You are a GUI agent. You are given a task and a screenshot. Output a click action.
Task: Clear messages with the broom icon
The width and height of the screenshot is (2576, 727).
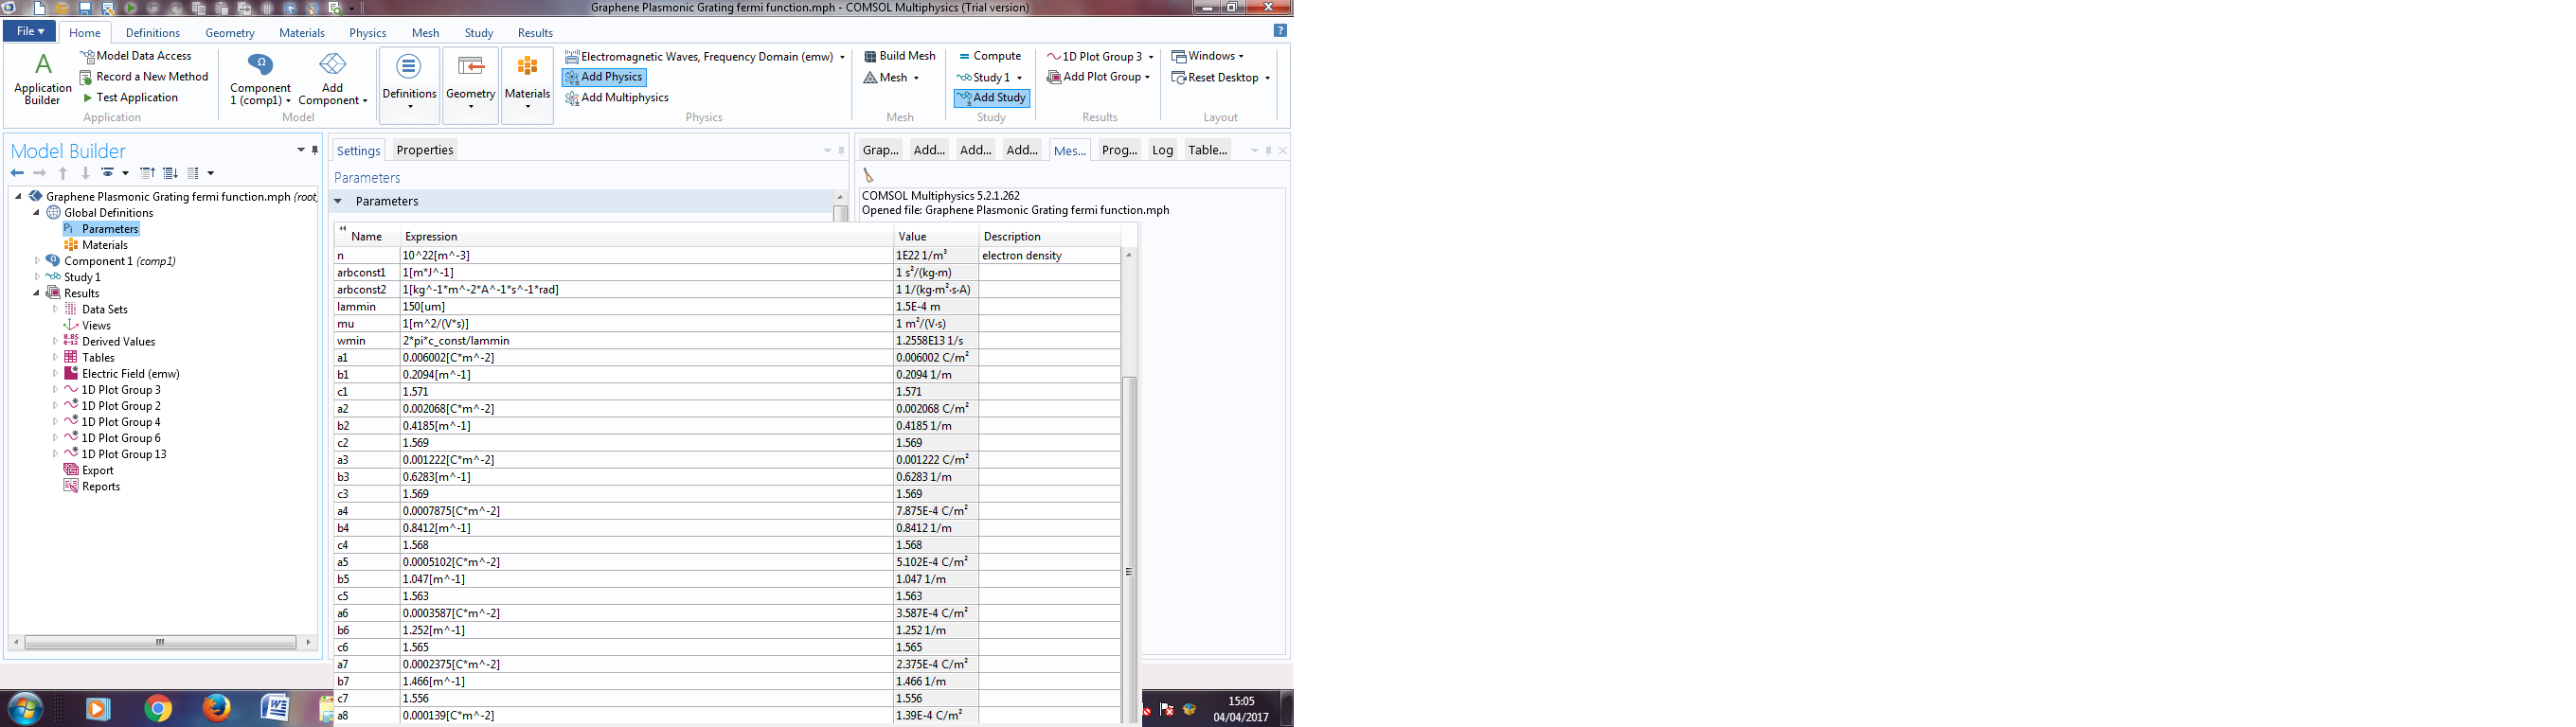[x=868, y=176]
